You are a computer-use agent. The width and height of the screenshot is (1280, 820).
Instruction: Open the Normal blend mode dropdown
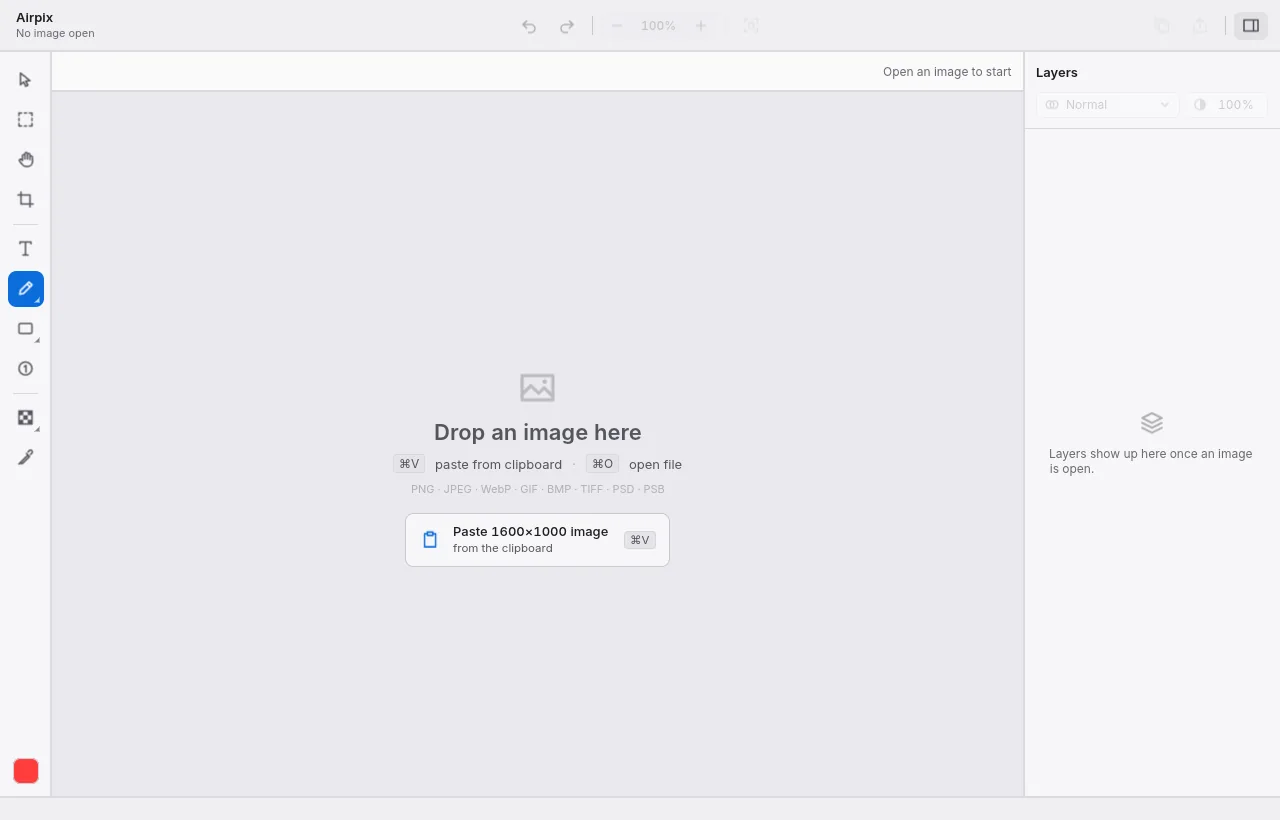(x=1108, y=105)
